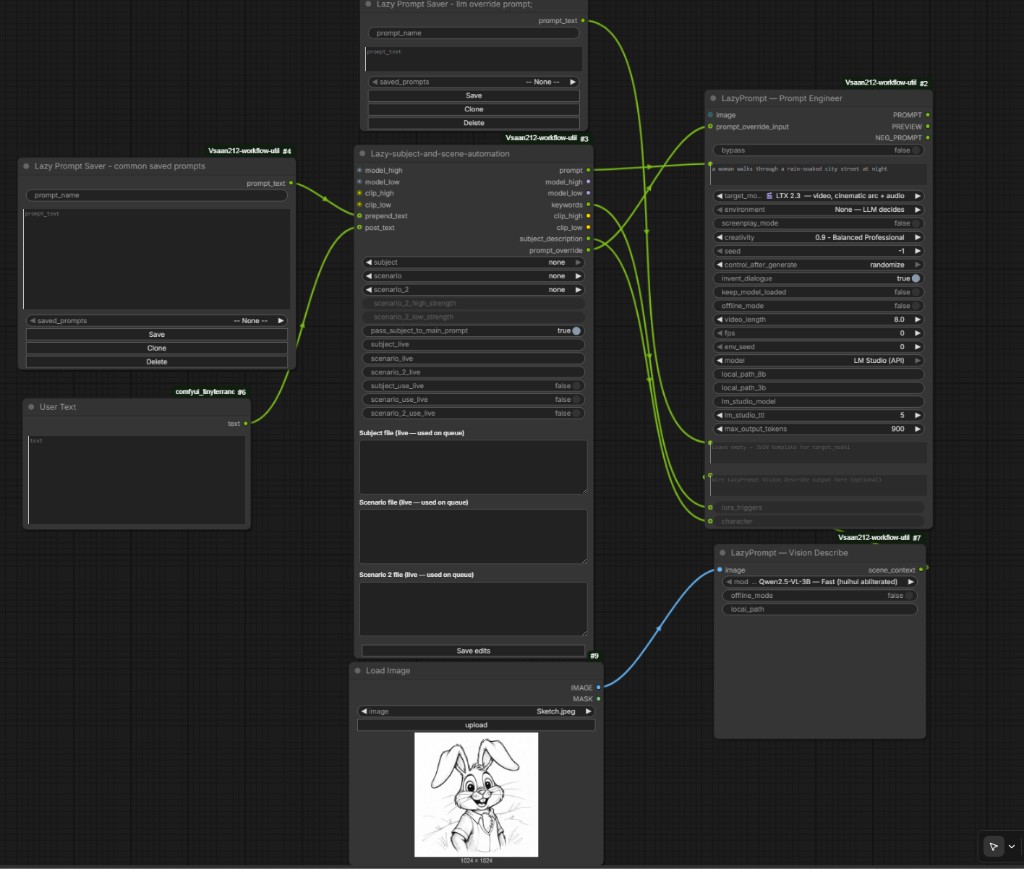The height and width of the screenshot is (869, 1024).
Task: Click Scenario file live text area
Action: pyautogui.click(x=473, y=537)
